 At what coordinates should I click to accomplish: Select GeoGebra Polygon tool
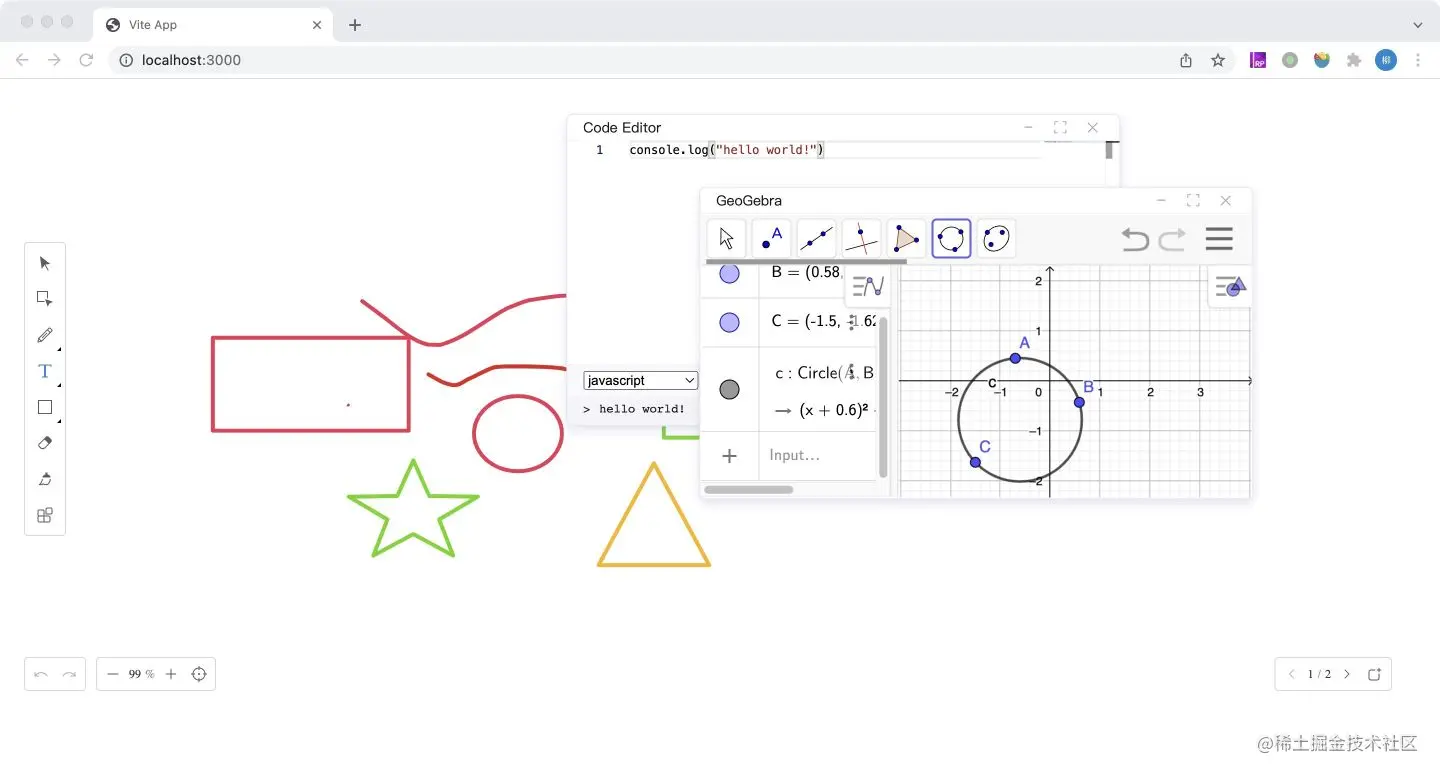pos(906,239)
